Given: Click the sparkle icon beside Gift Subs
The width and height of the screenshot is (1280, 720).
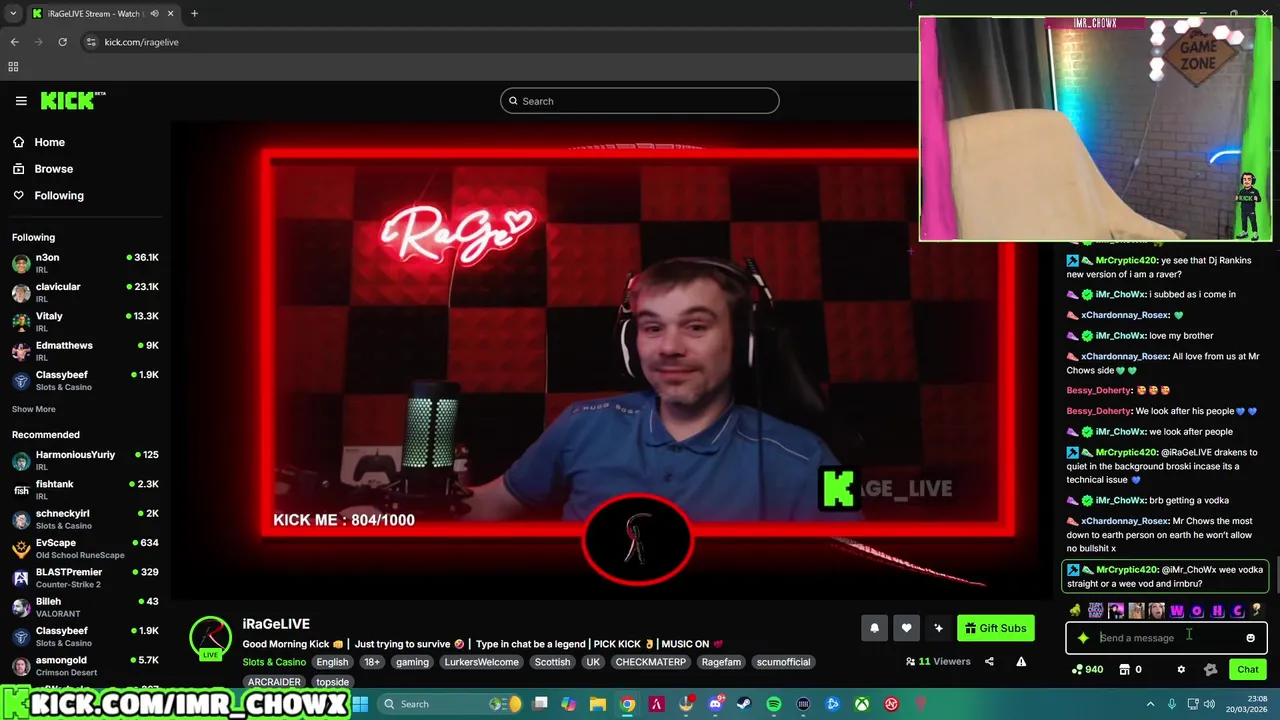Looking at the screenshot, I should (x=938, y=628).
